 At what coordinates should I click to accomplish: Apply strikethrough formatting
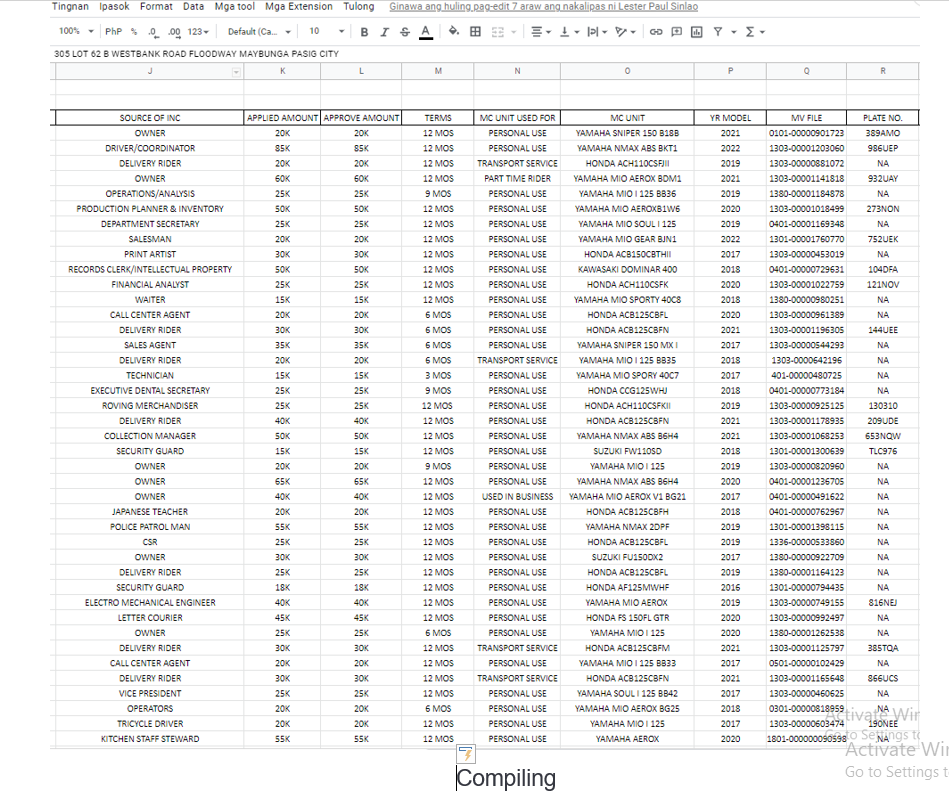point(405,32)
